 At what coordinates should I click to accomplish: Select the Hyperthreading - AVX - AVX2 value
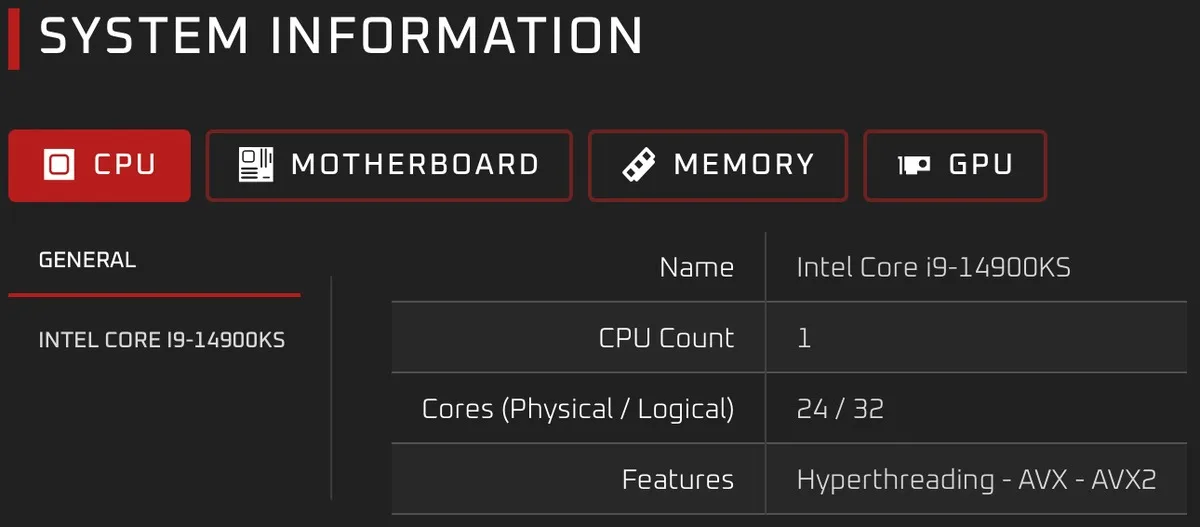click(x=976, y=480)
